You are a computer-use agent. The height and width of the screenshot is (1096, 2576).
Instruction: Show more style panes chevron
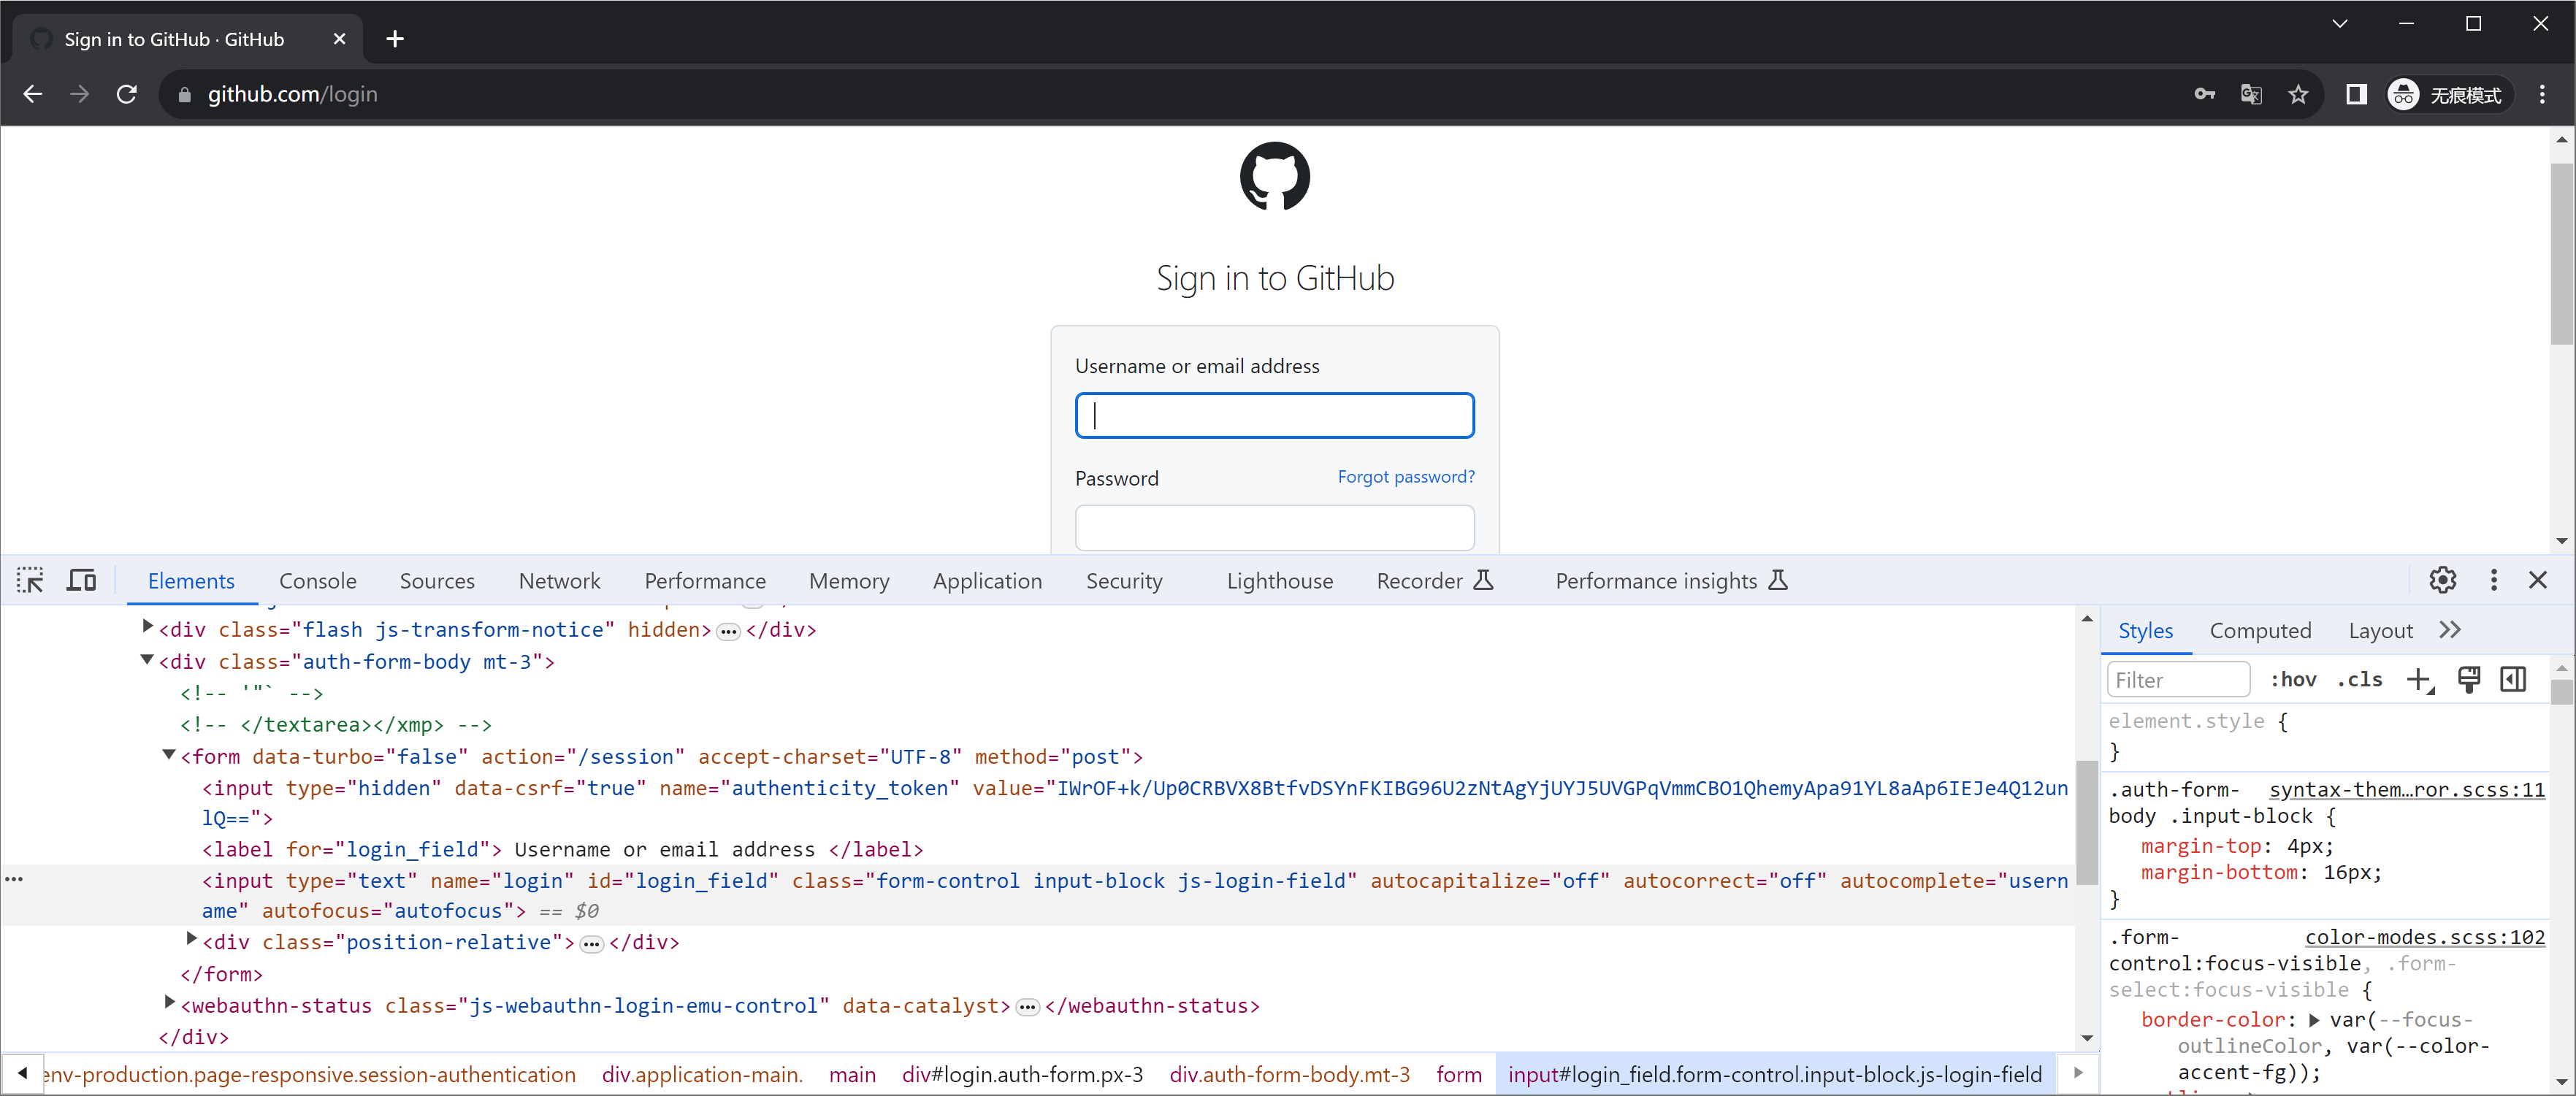coord(2449,630)
